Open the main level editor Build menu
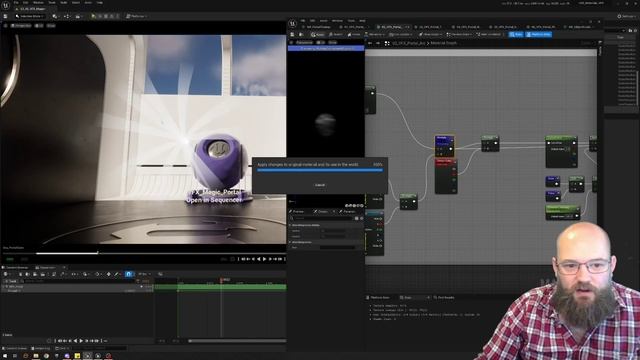This screenshot has width=640, height=360. [x=64, y=2]
